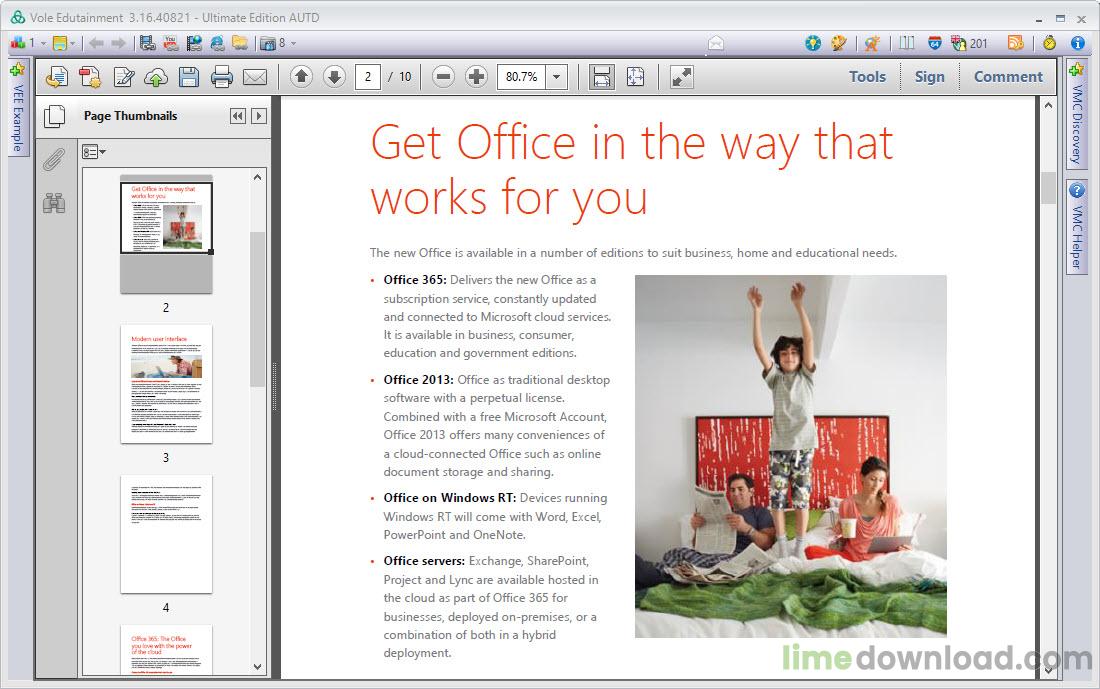Click the star rocket favorites icon

872,43
